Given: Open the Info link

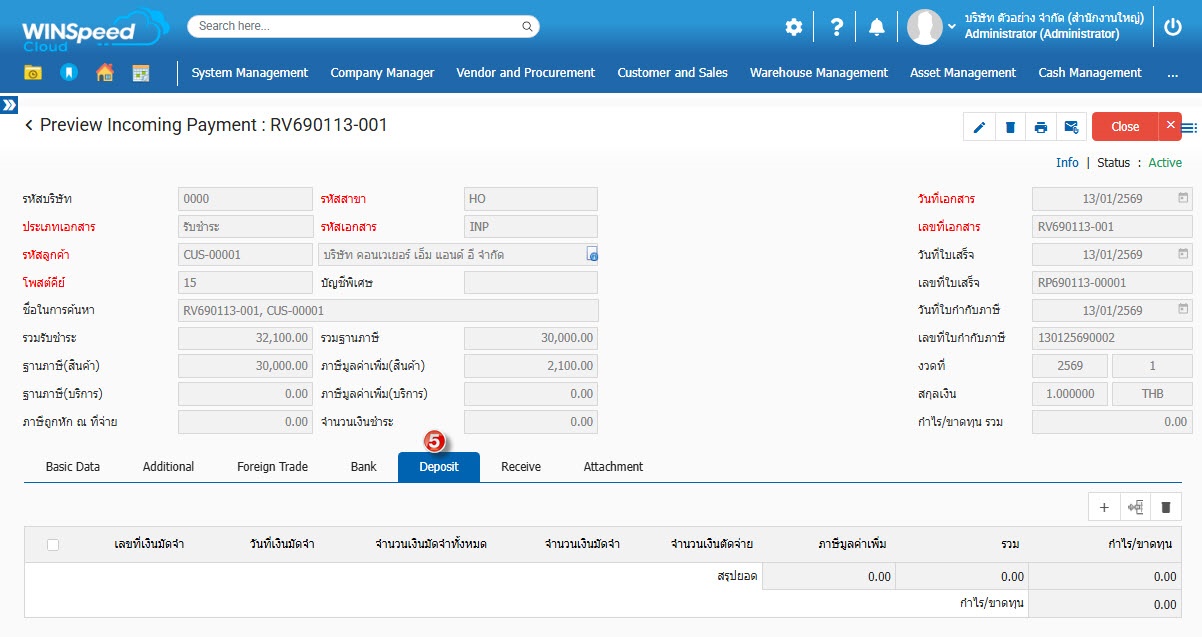Looking at the screenshot, I should (1067, 163).
